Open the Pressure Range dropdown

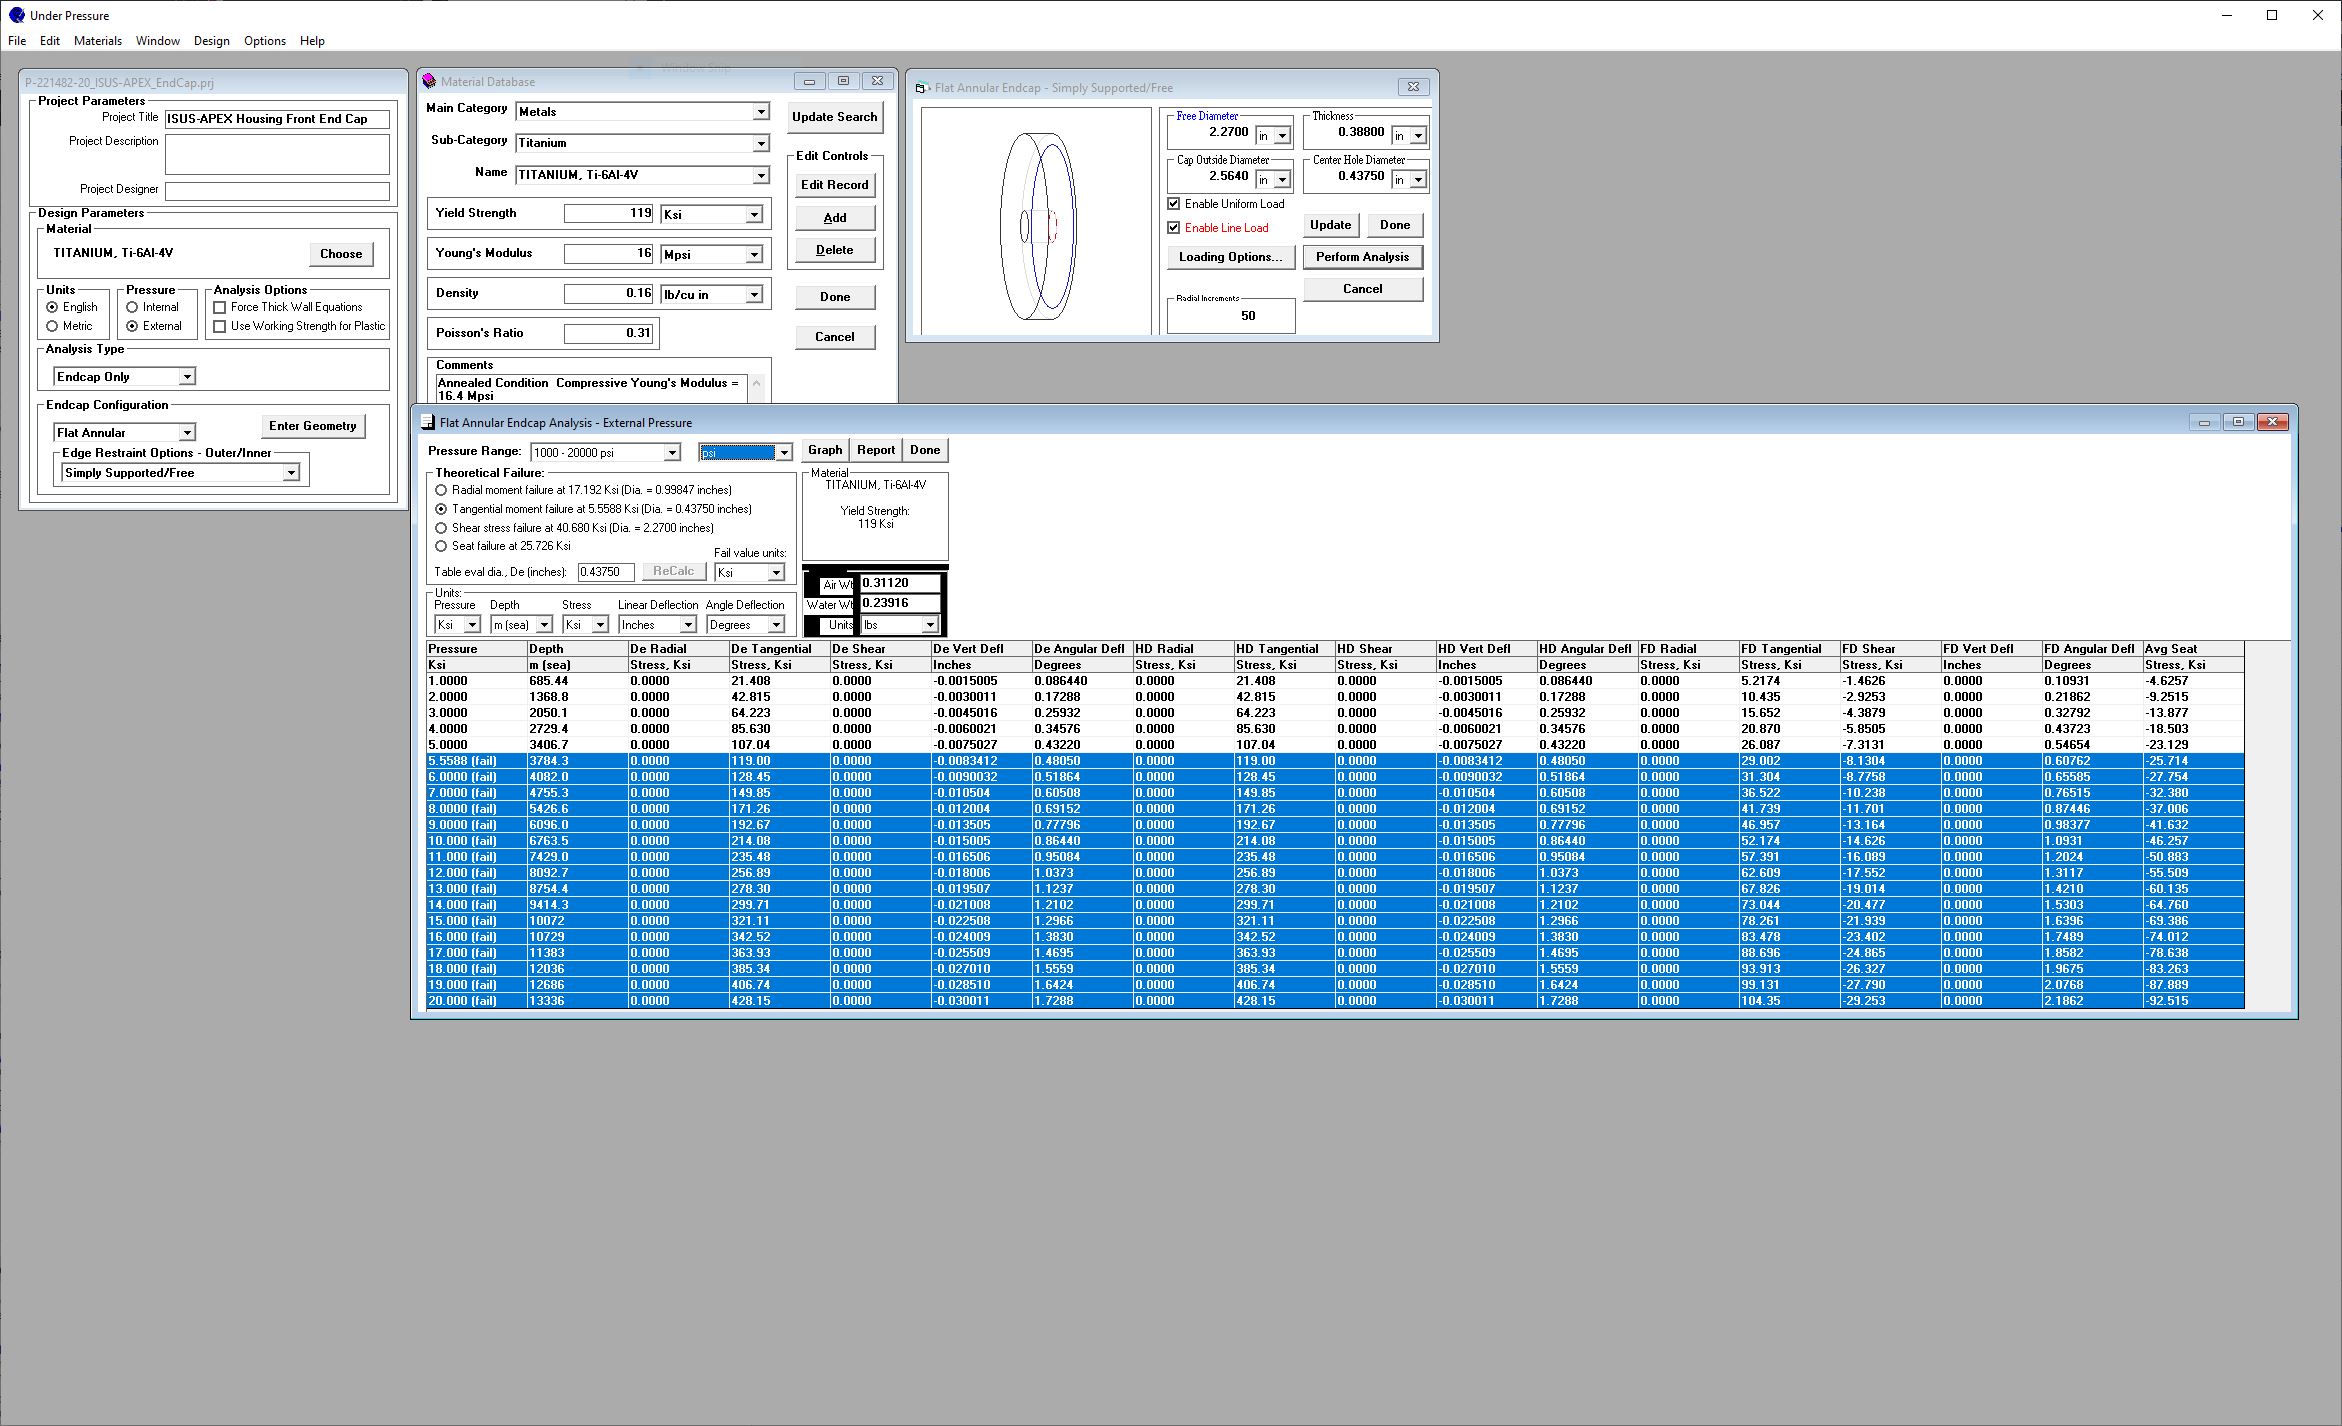672,452
